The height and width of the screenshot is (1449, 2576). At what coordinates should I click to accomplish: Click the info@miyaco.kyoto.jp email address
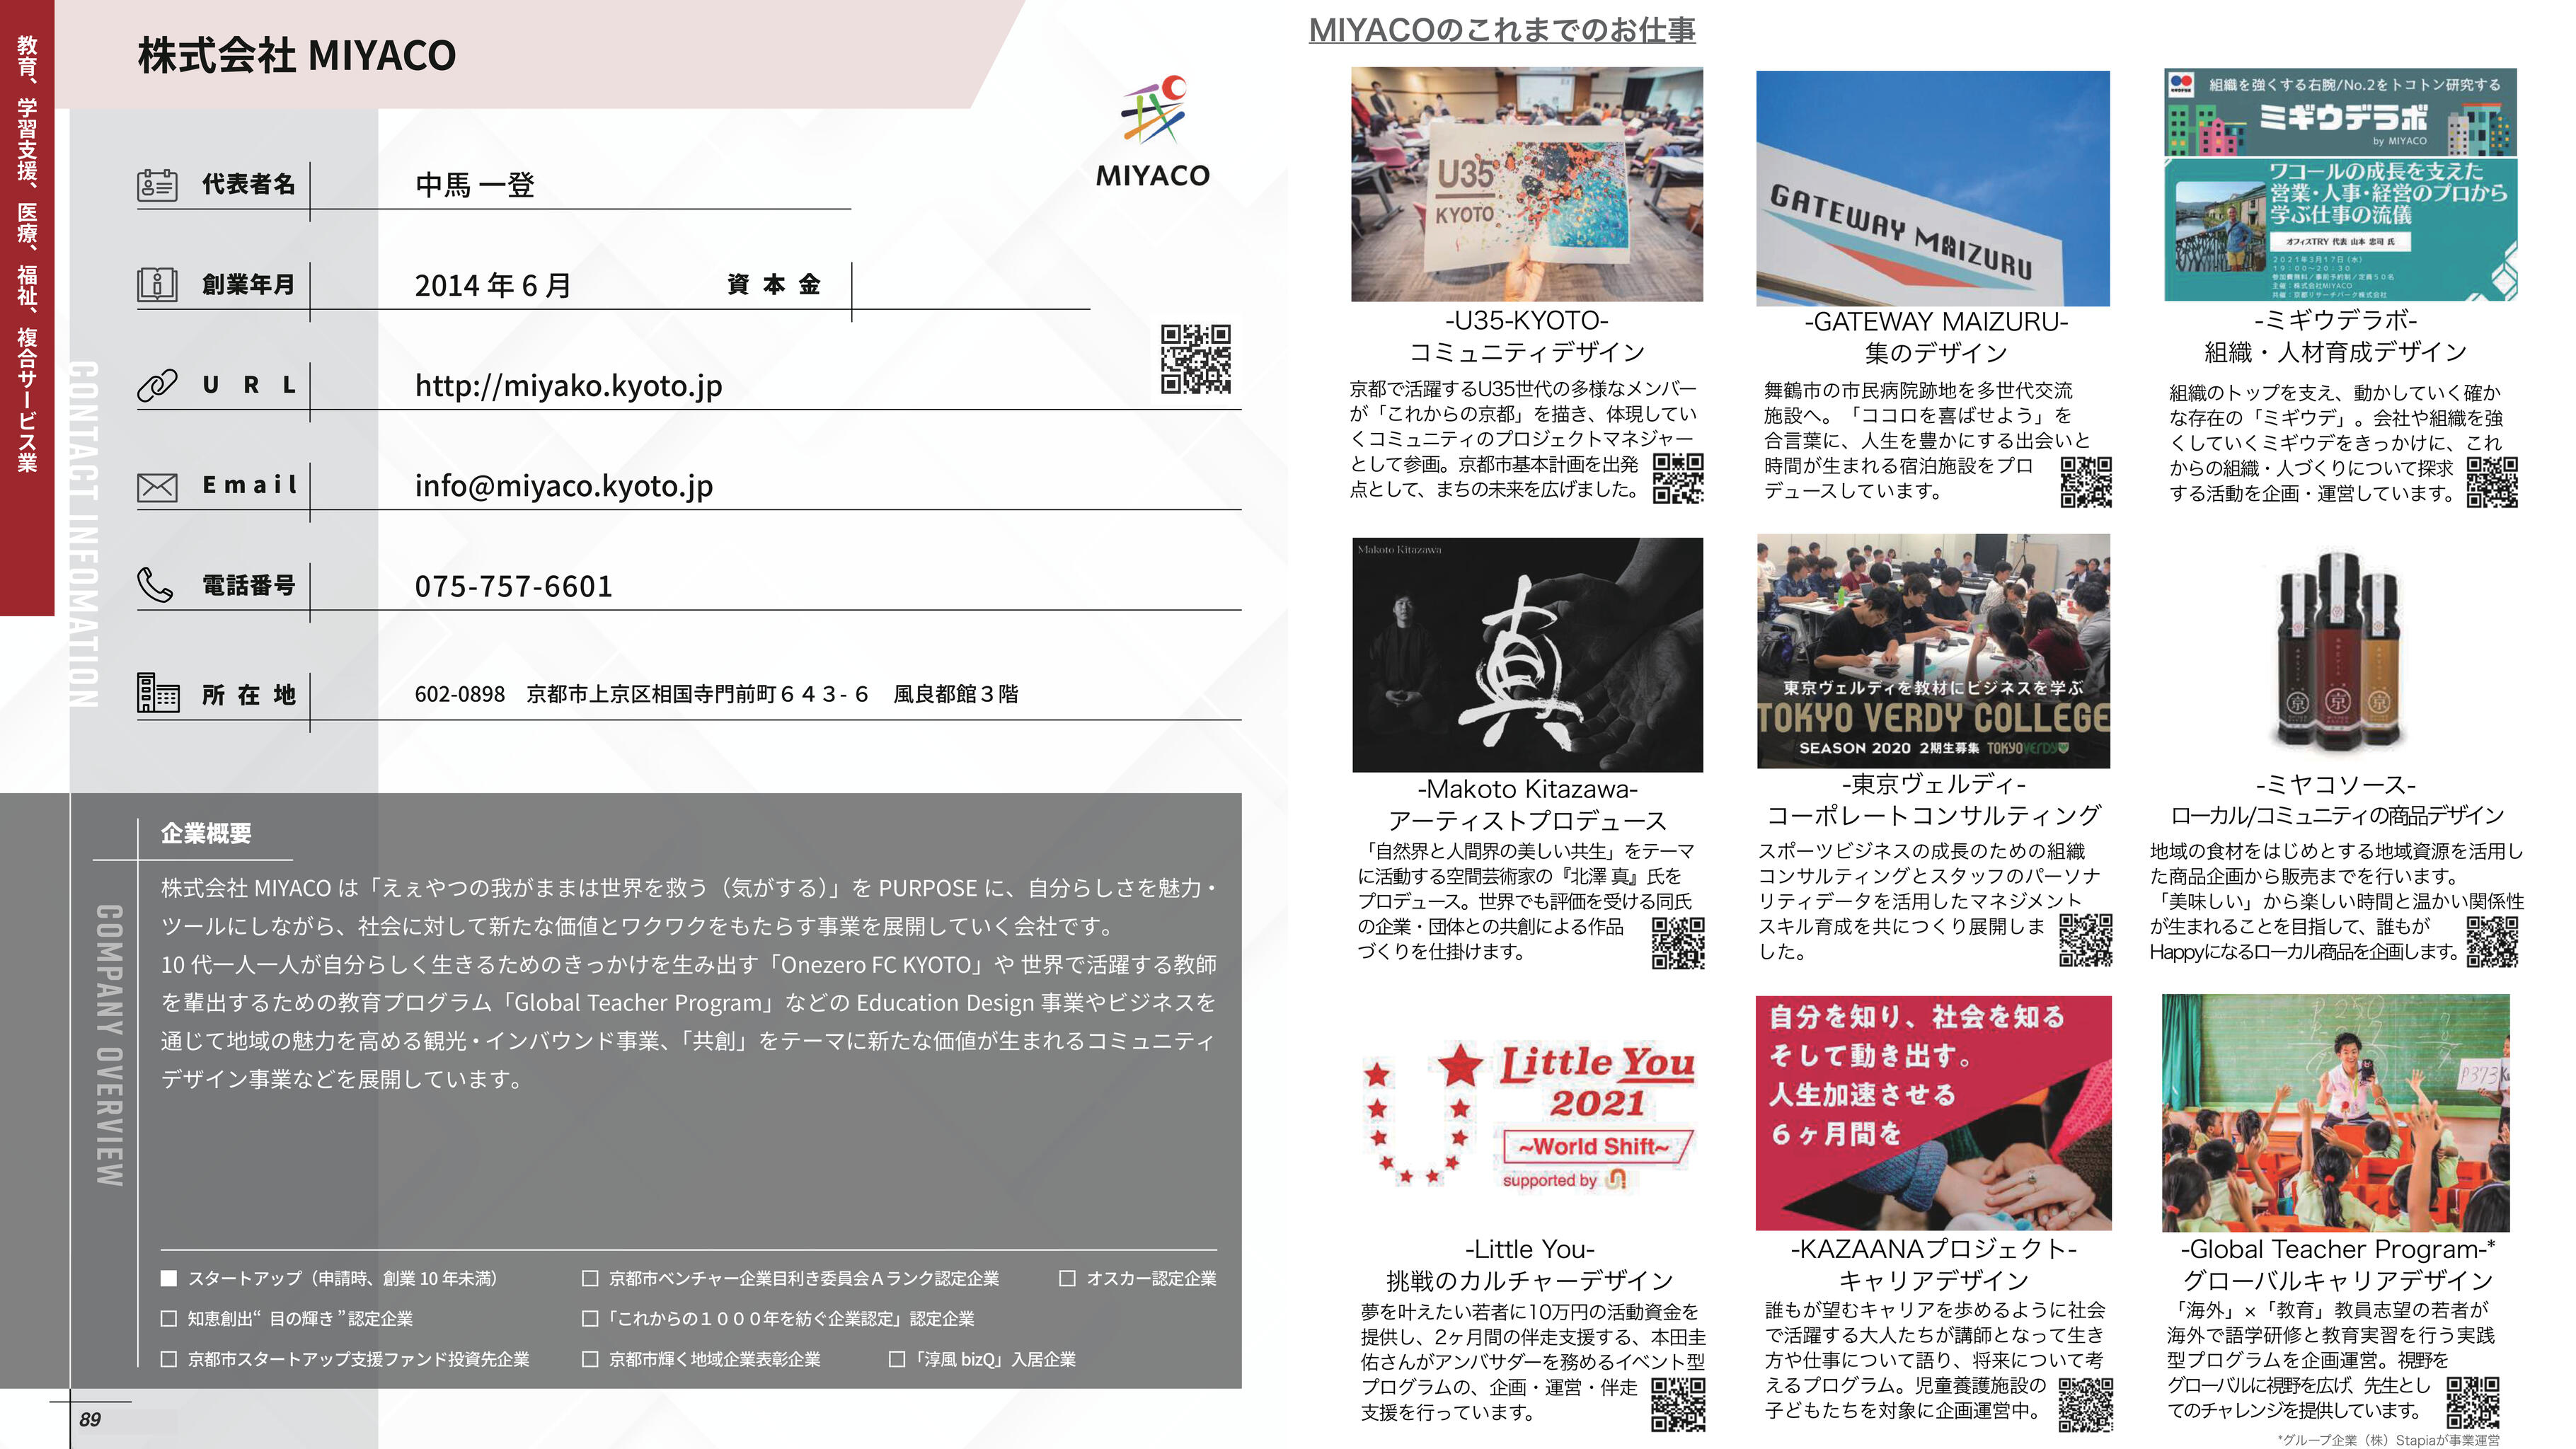[x=564, y=486]
